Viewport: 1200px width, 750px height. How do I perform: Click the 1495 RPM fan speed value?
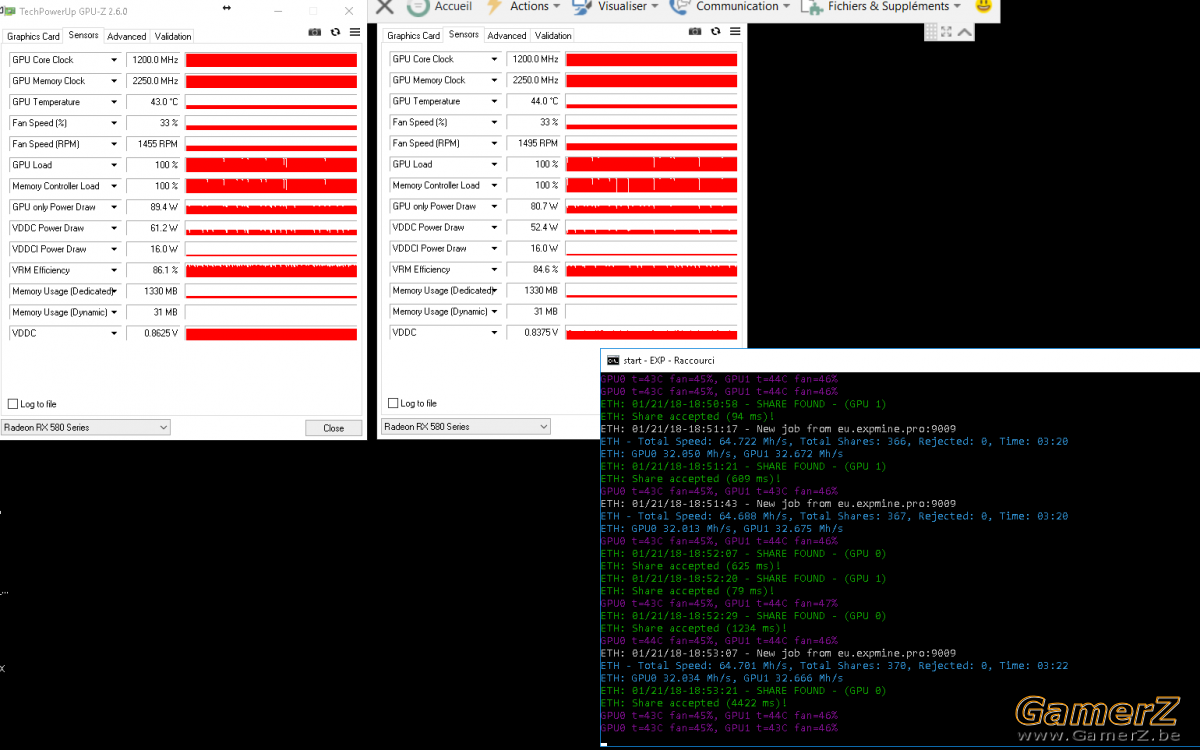coord(534,143)
